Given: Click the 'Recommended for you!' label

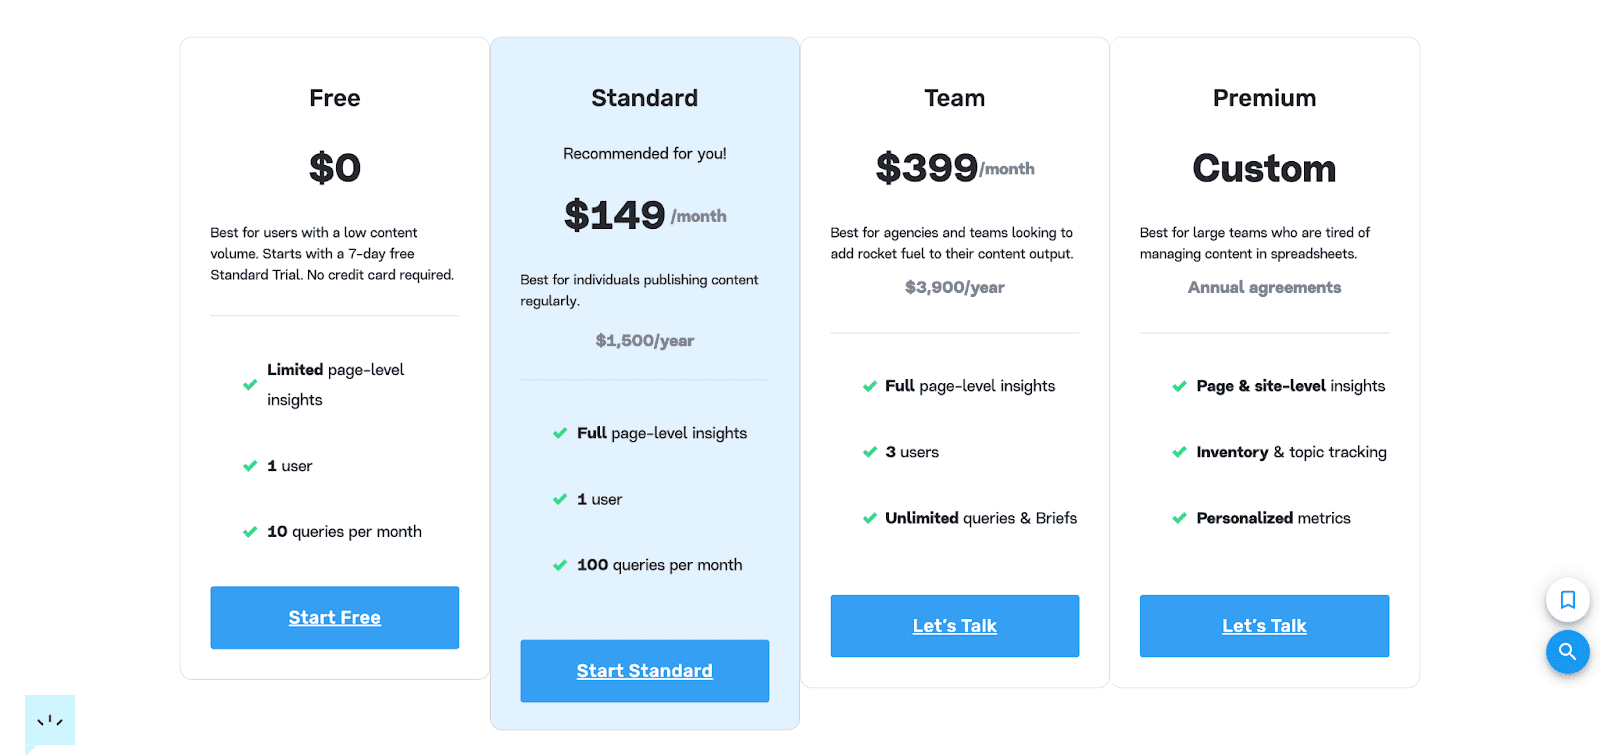Looking at the screenshot, I should (x=644, y=153).
